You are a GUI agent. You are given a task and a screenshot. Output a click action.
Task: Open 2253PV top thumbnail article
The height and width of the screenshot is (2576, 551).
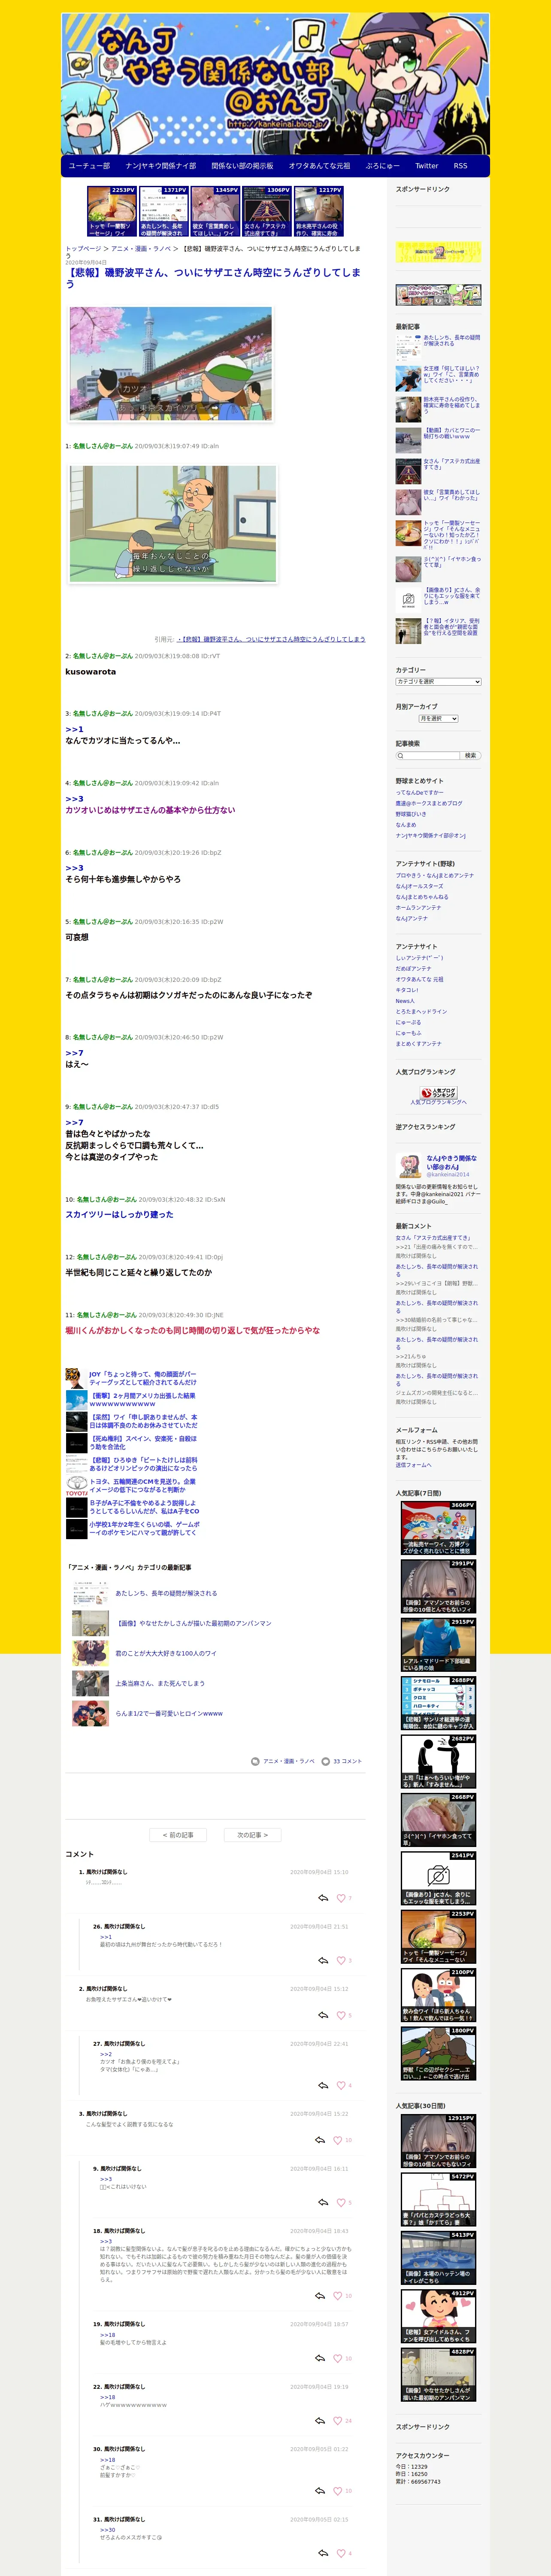click(x=112, y=211)
